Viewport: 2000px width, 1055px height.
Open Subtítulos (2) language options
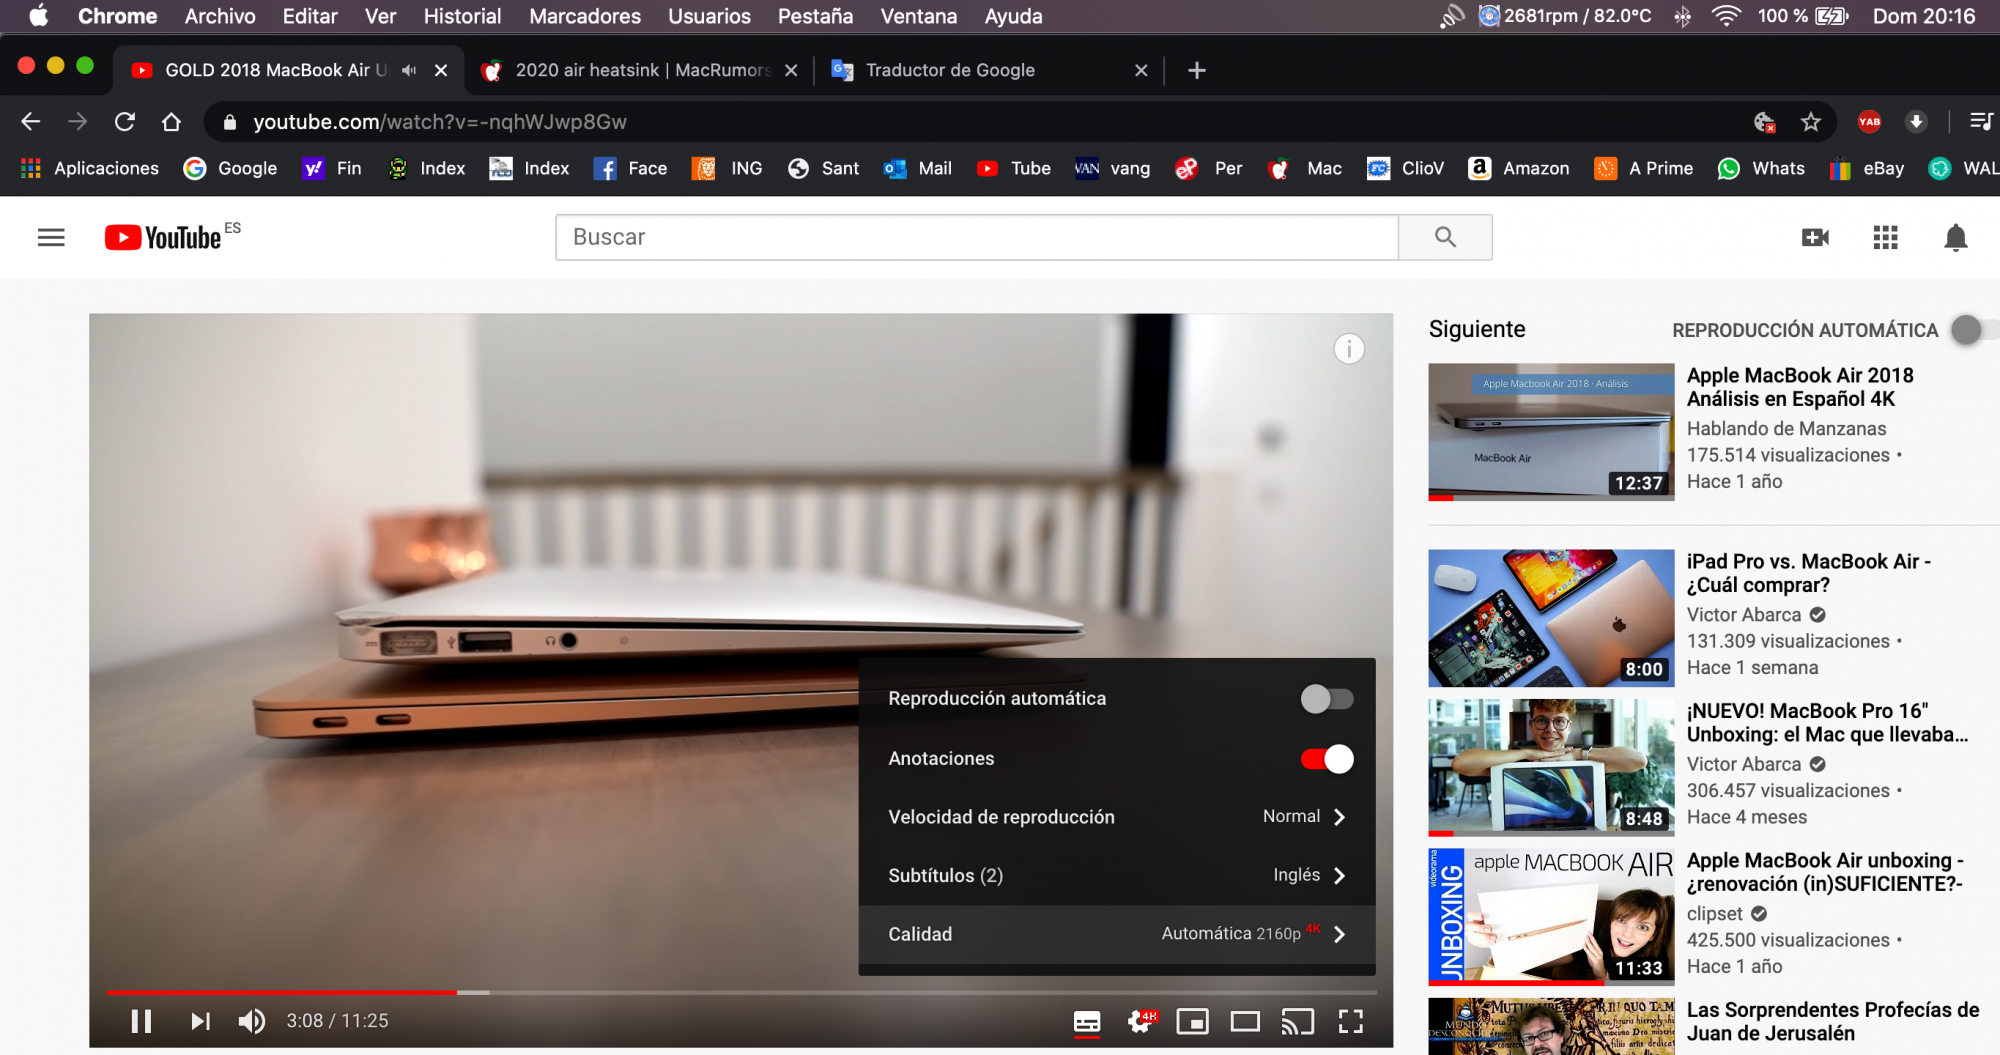pyautogui.click(x=1117, y=875)
